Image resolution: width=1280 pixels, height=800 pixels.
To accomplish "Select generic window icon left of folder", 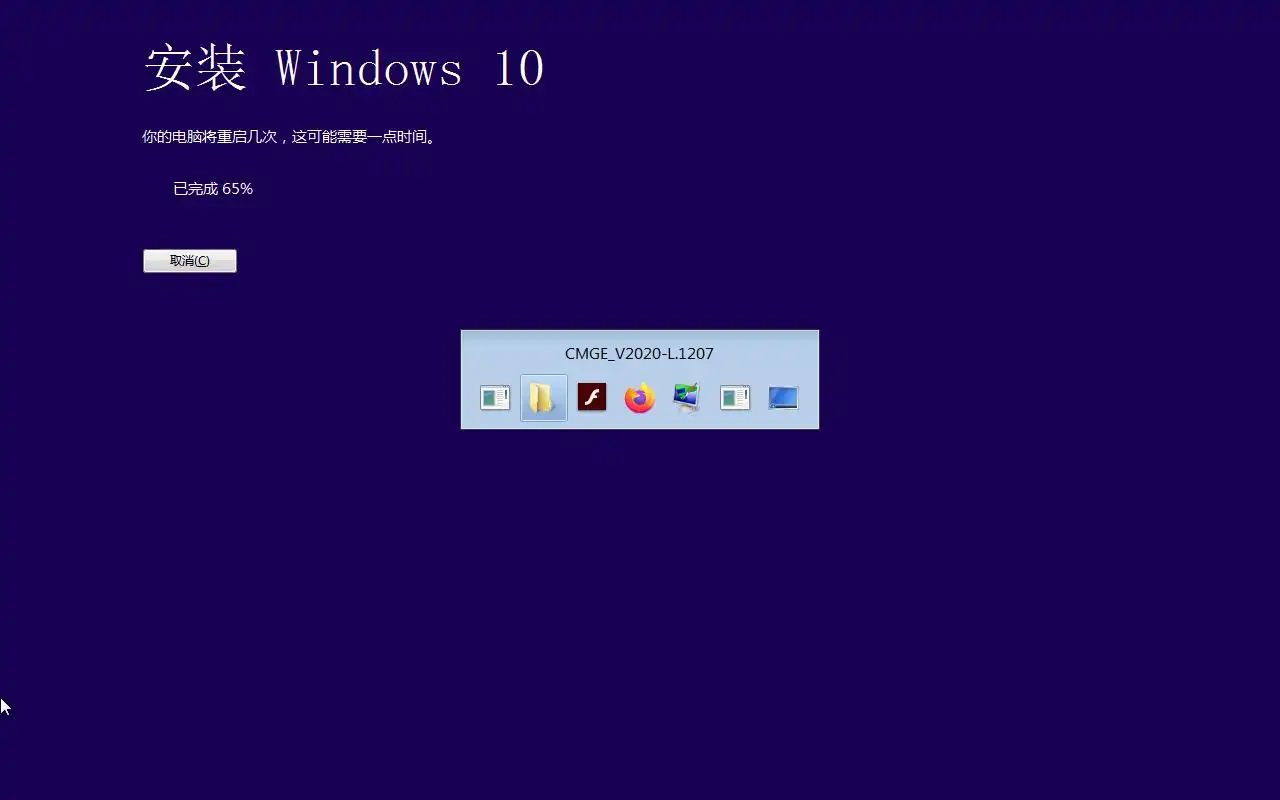I will [x=495, y=398].
